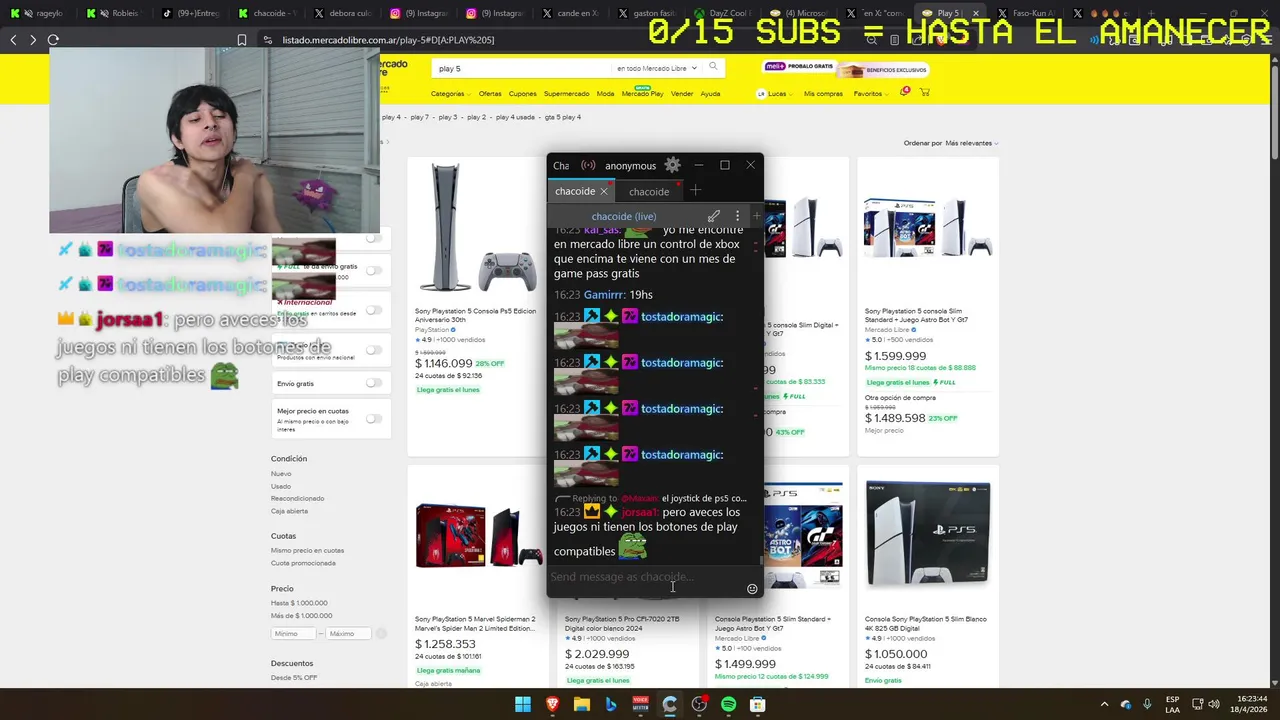Viewport: 1280px width, 720px height.
Task: Filter by Reacondicionado condition
Action: pyautogui.click(x=297, y=498)
